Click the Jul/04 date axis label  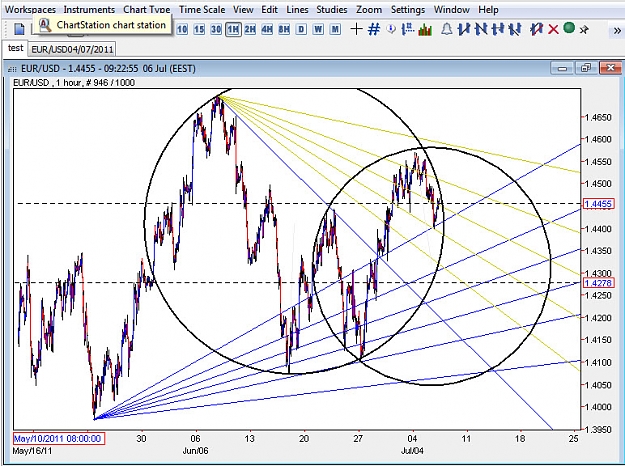coord(412,451)
